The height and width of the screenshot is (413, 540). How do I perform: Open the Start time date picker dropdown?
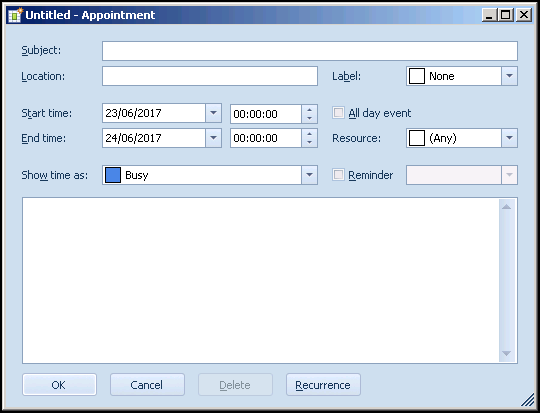[213, 113]
